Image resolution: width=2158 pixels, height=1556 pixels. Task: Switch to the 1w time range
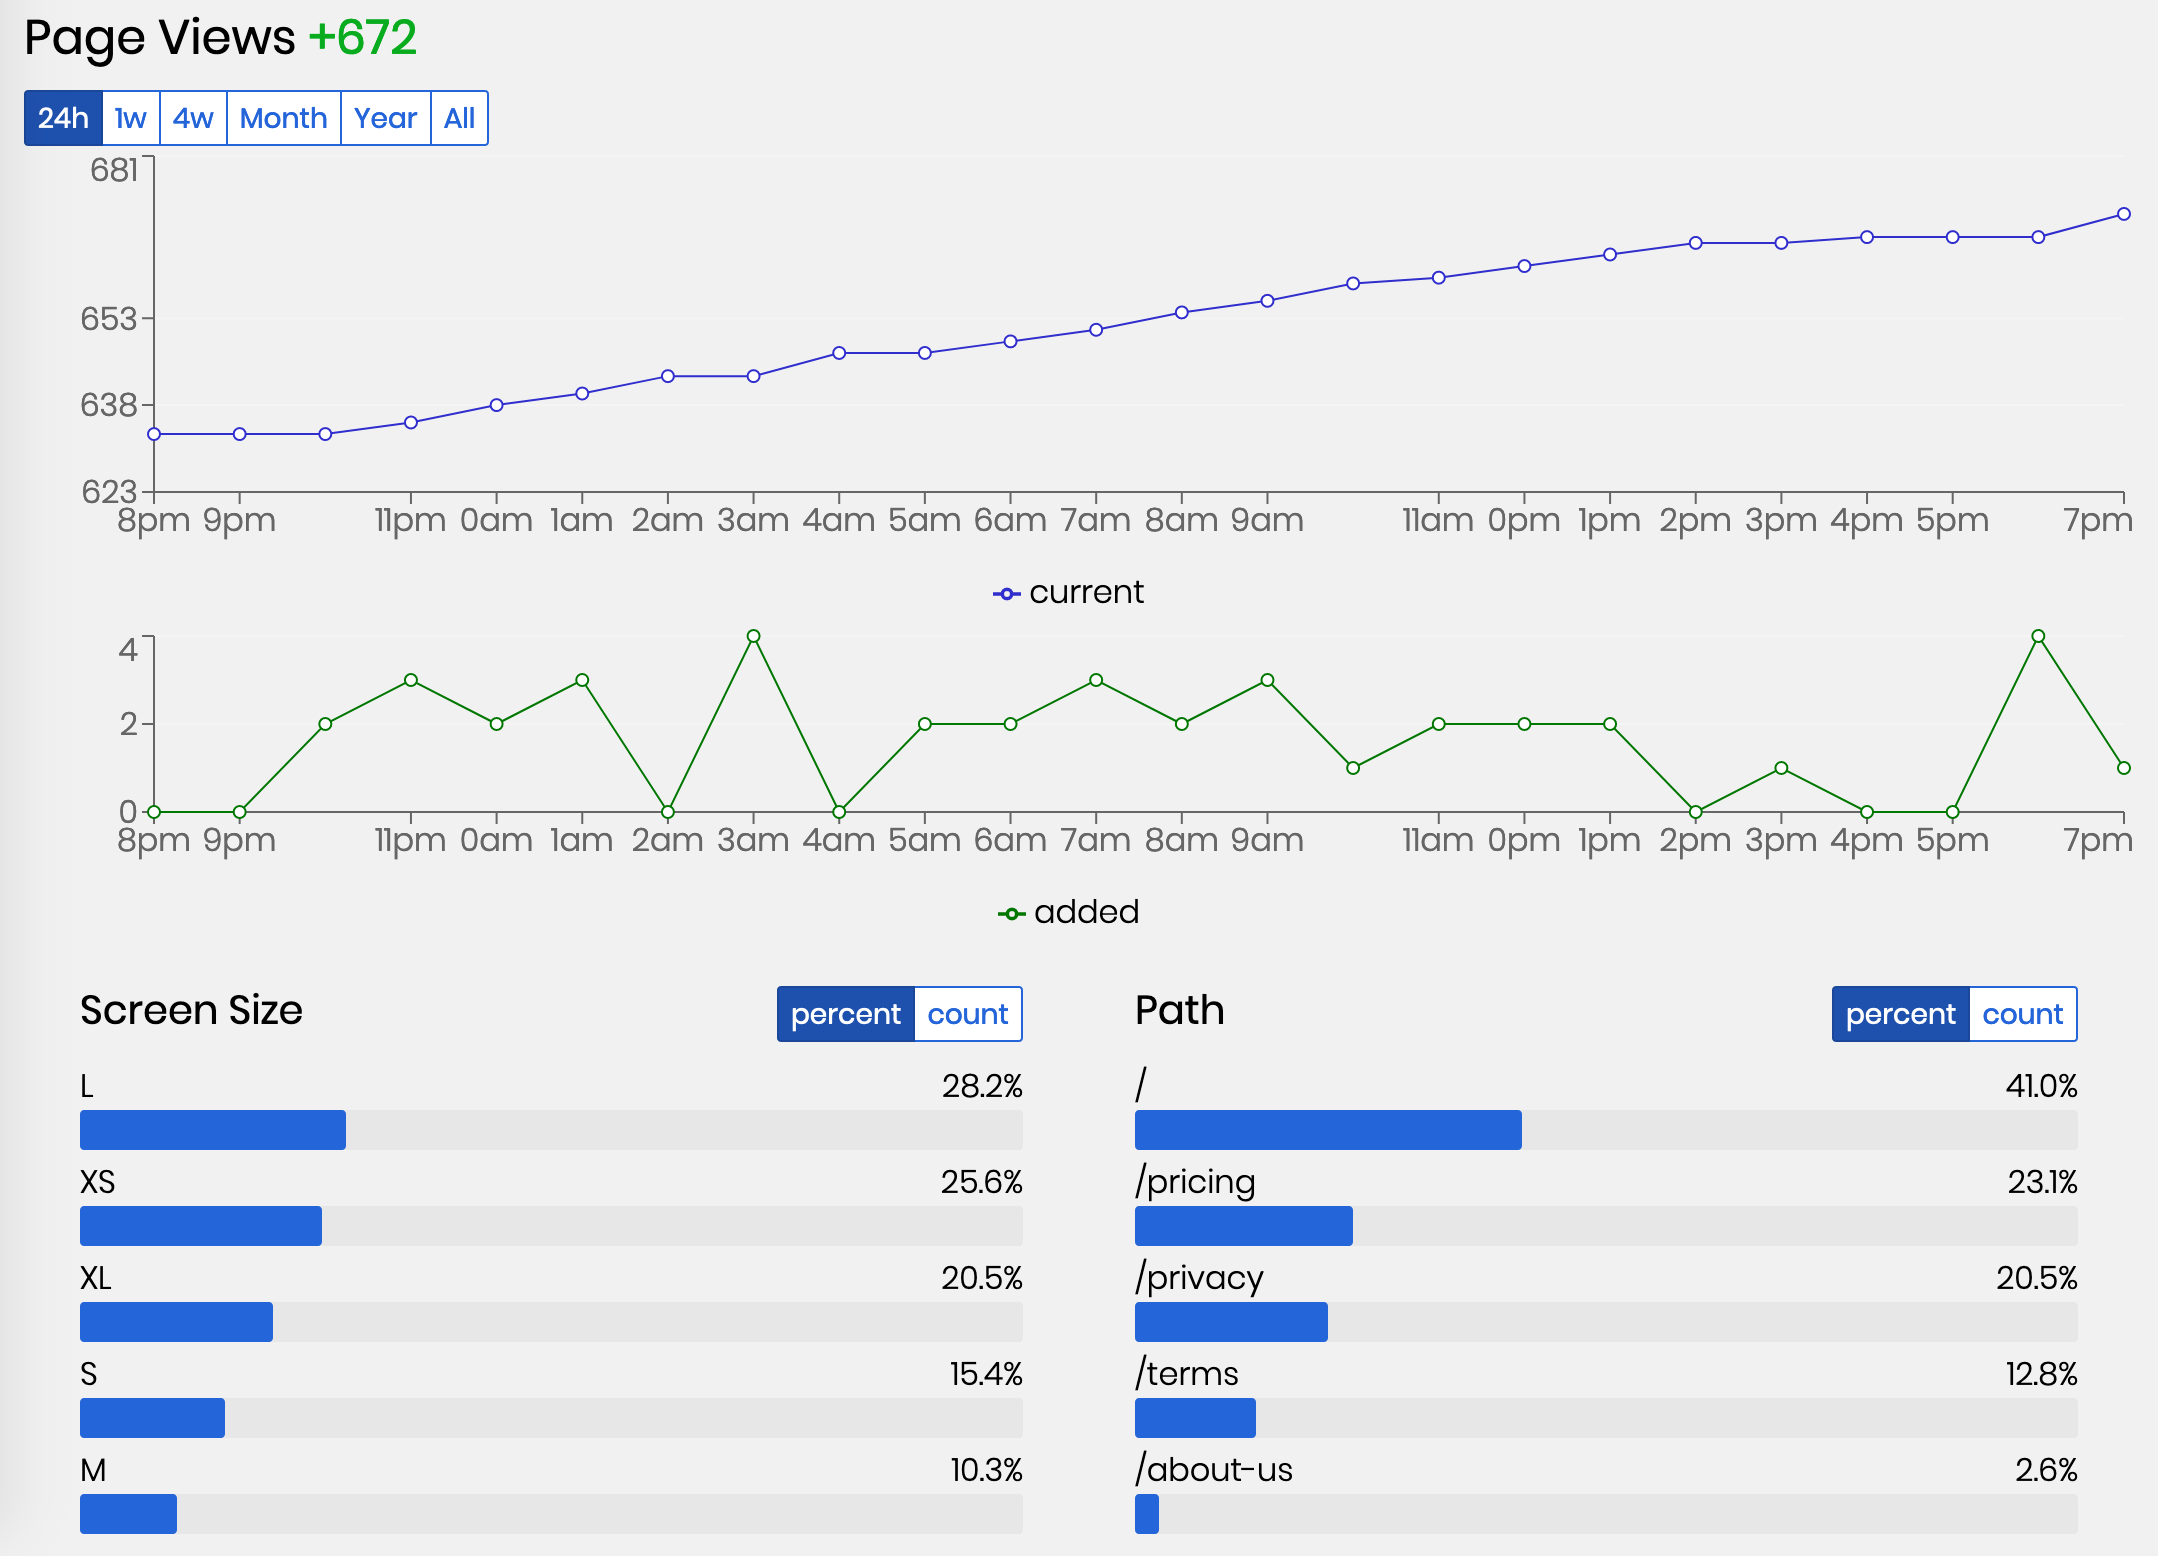click(x=131, y=118)
